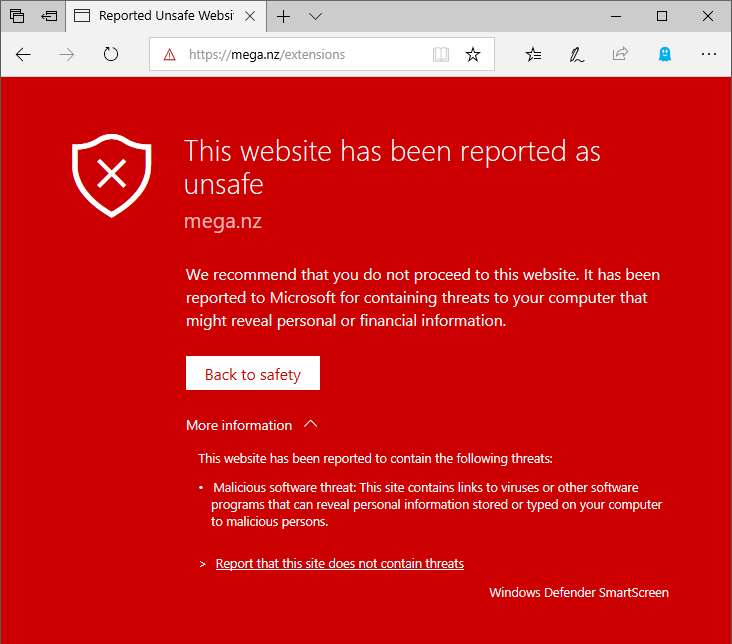732x644 pixels.
Task: Click the Add notes pen icon
Action: [x=577, y=55]
